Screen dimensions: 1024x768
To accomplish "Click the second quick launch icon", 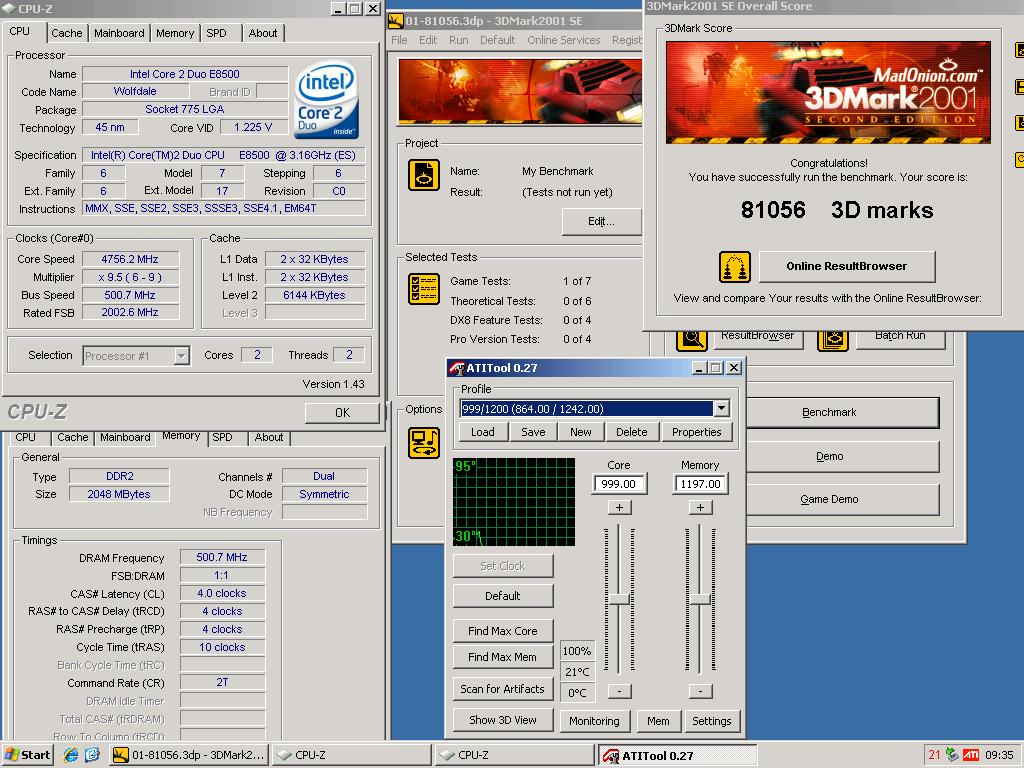I will point(92,755).
